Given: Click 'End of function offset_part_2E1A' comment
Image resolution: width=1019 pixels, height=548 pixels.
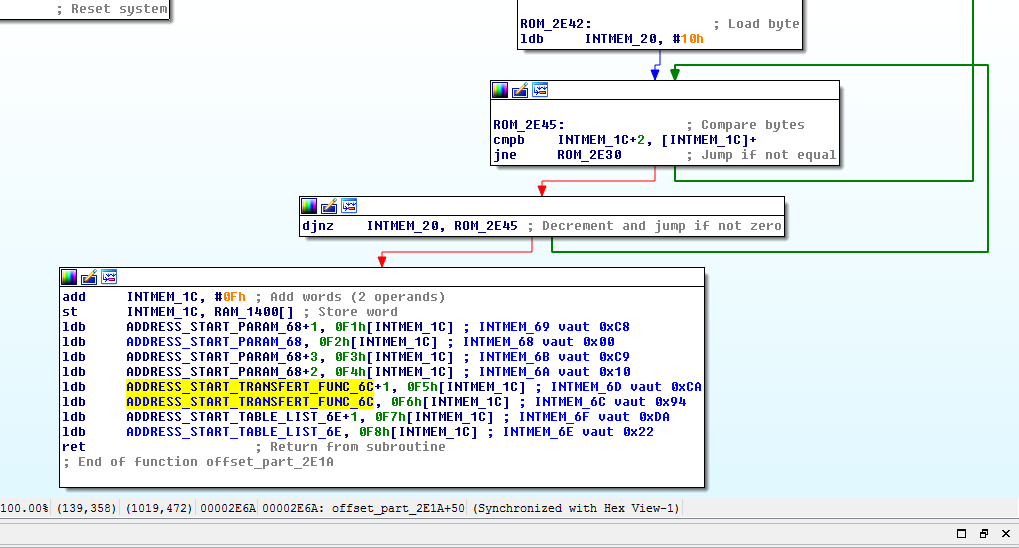Looking at the screenshot, I should [x=206, y=462].
